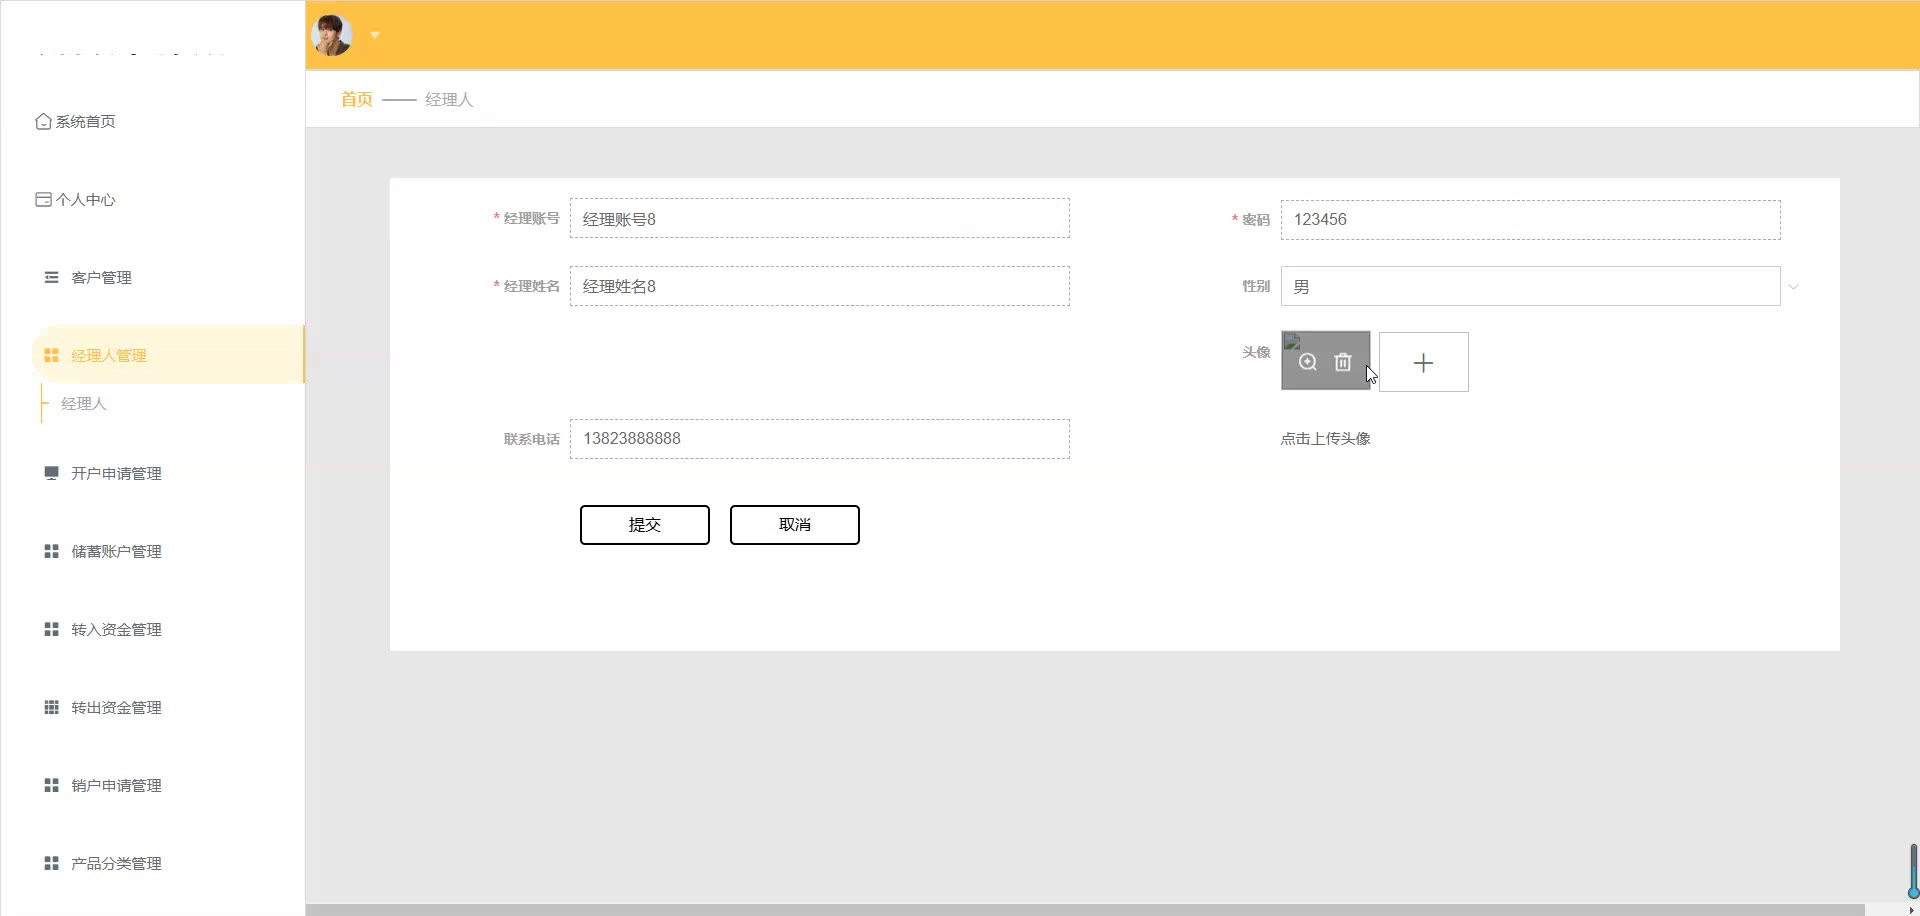Click the monitor icon beside 开户申请管理

[51, 473]
